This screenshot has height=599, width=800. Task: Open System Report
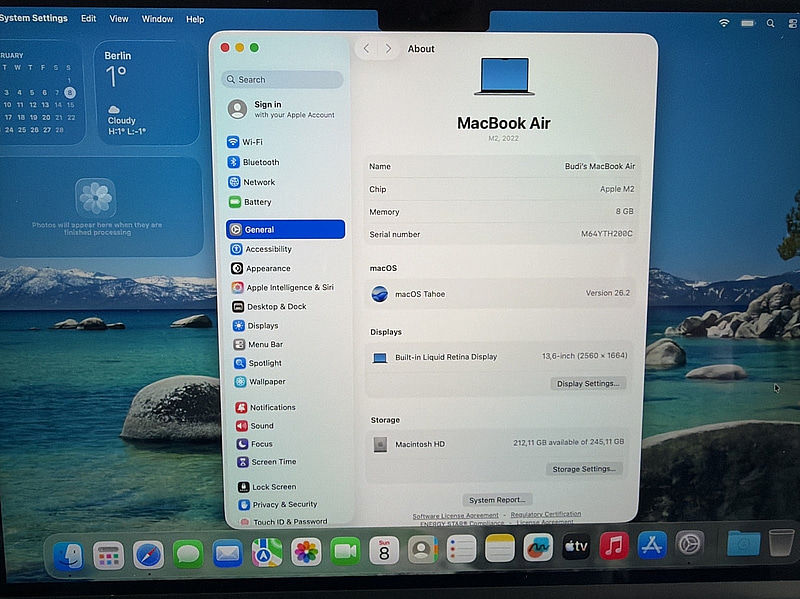click(499, 500)
